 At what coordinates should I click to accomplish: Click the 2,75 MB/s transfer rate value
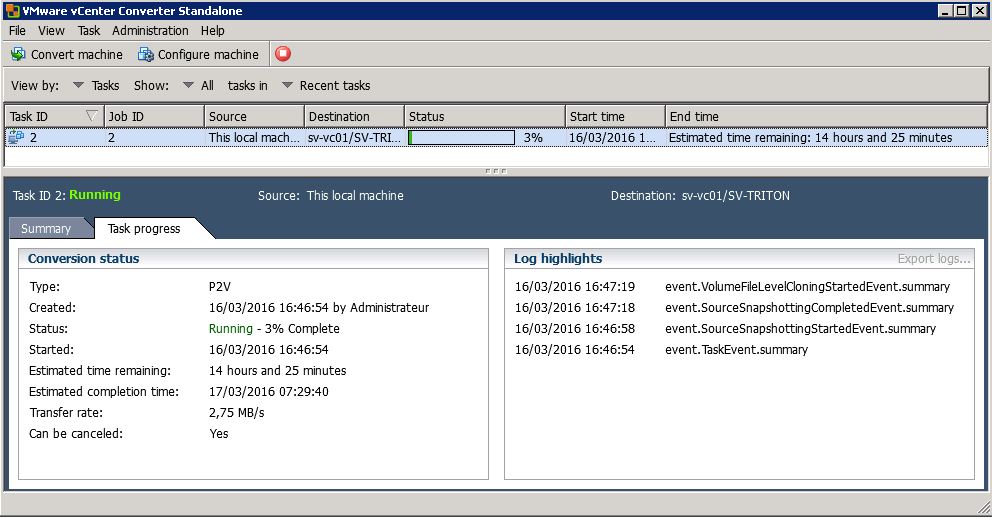(237, 413)
